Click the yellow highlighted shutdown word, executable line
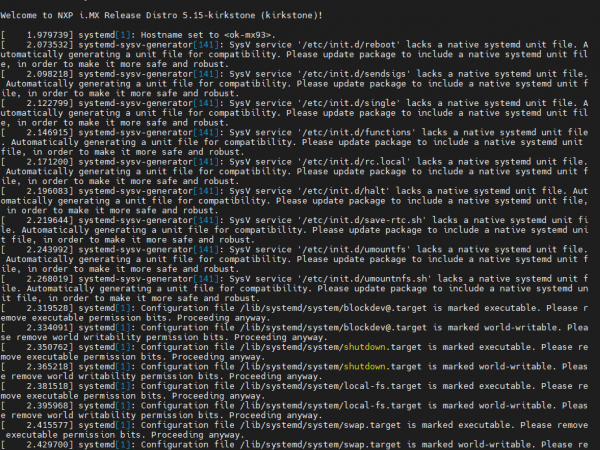Image resolution: width=600 pixels, height=450 pixels. (362, 346)
